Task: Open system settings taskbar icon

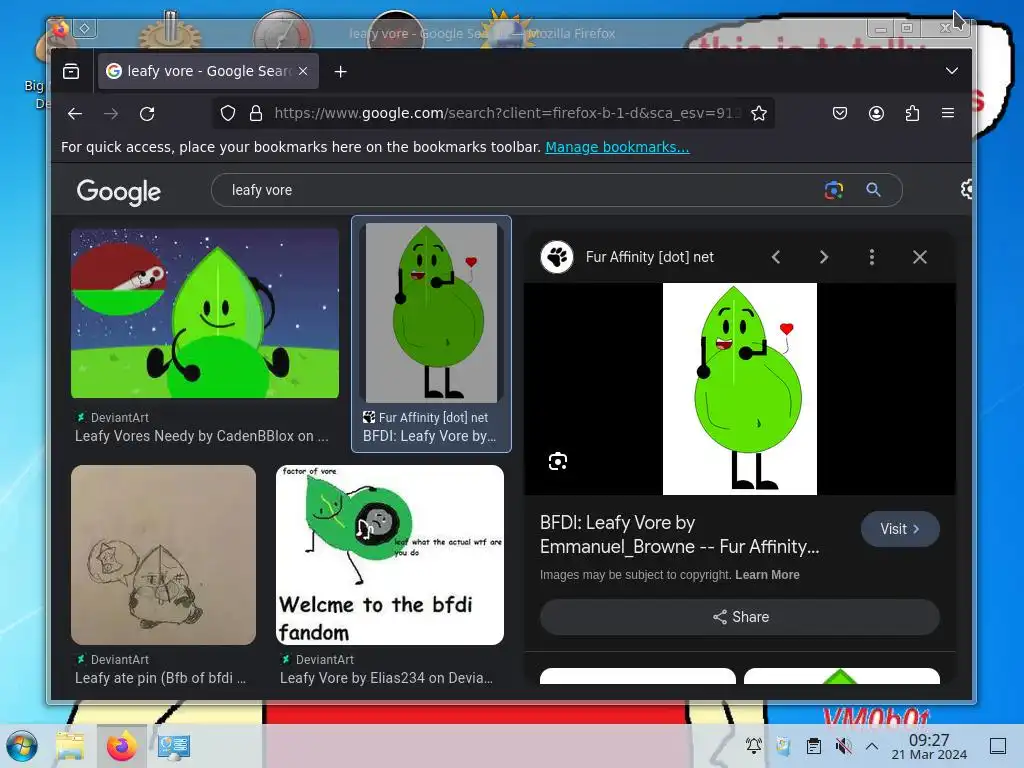Action: tap(174, 746)
